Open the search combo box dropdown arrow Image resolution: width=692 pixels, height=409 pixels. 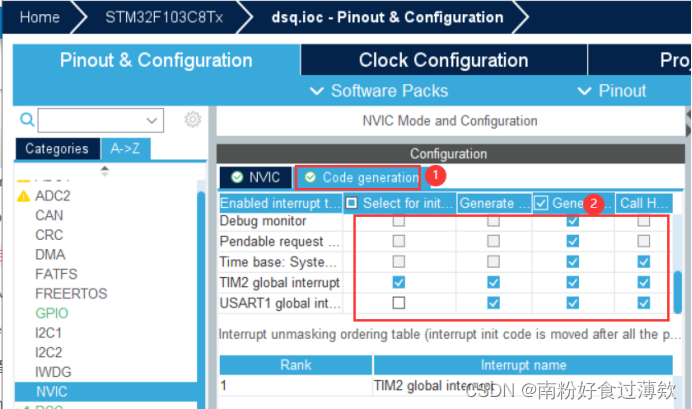coord(151,120)
